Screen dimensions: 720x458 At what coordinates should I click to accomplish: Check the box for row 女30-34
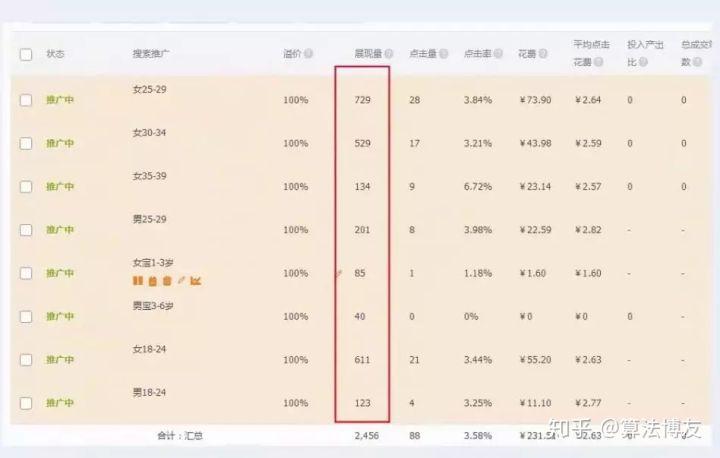pyautogui.click(x=26, y=143)
